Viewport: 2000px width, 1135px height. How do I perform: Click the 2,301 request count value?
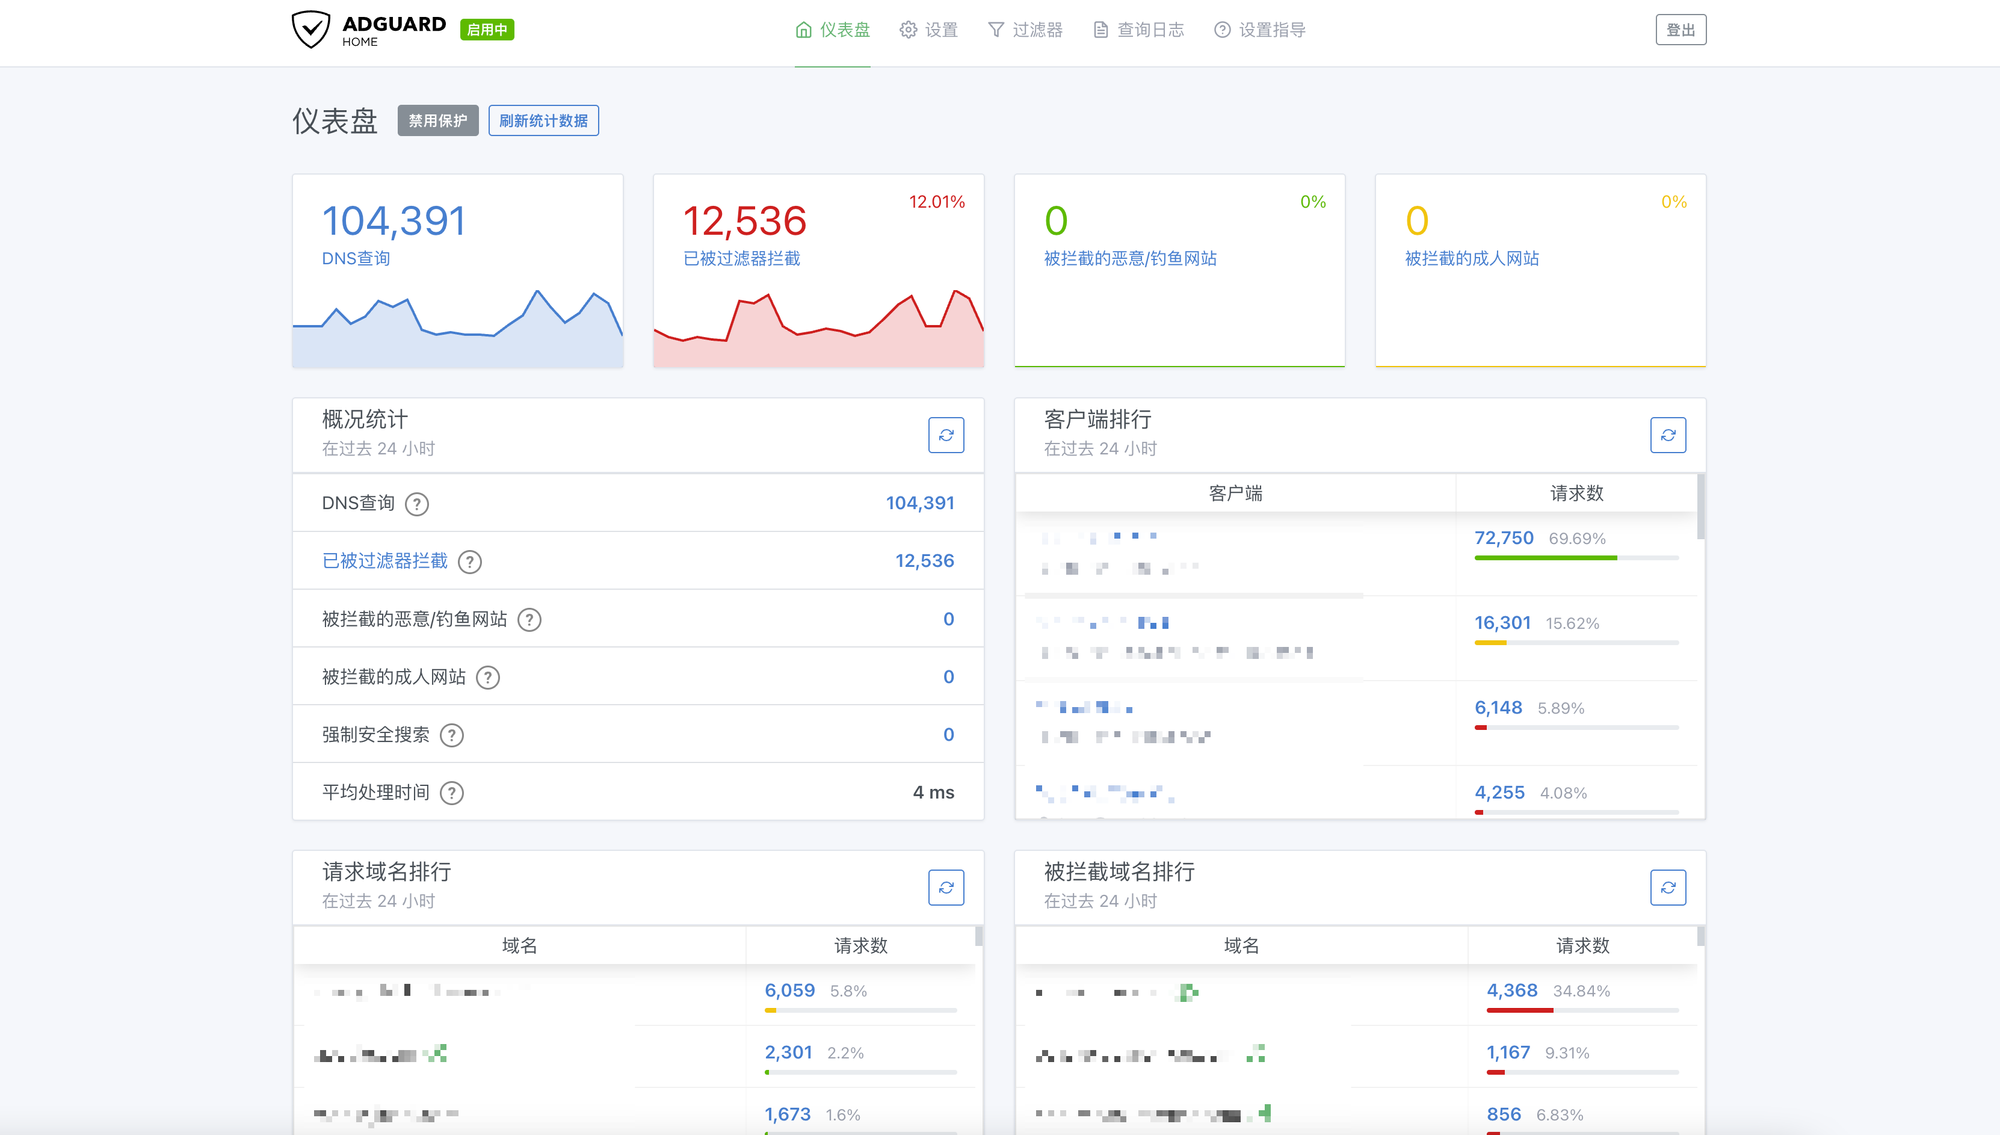coord(789,1052)
